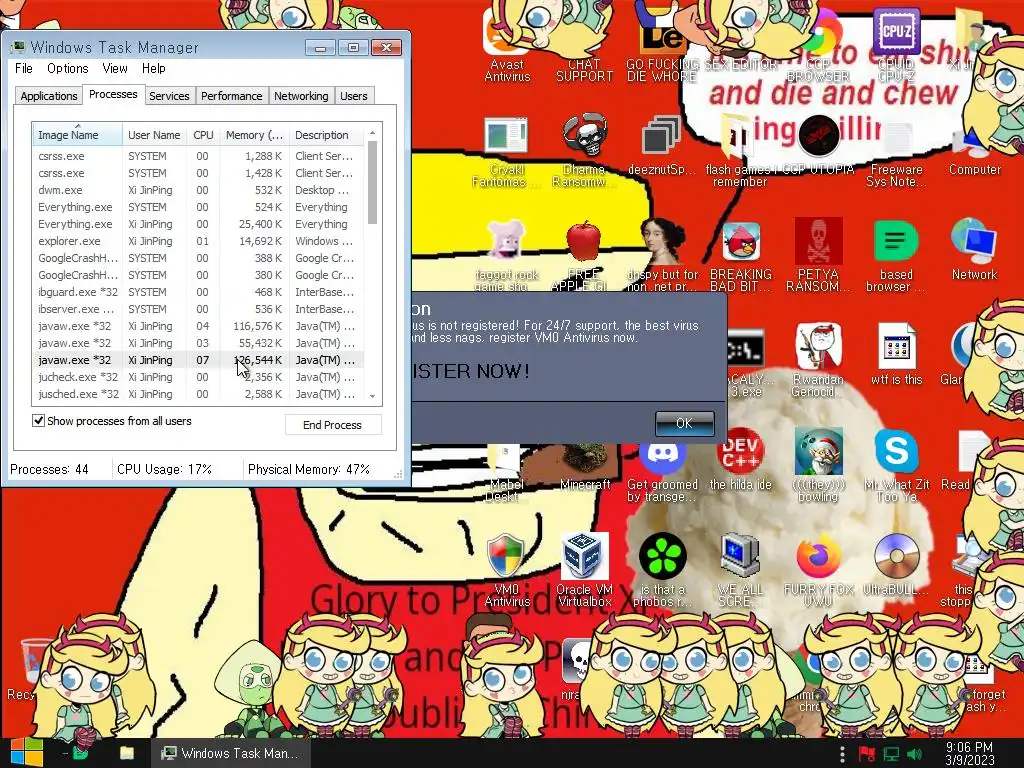Open the Help menu in Task Manager

coord(153,68)
